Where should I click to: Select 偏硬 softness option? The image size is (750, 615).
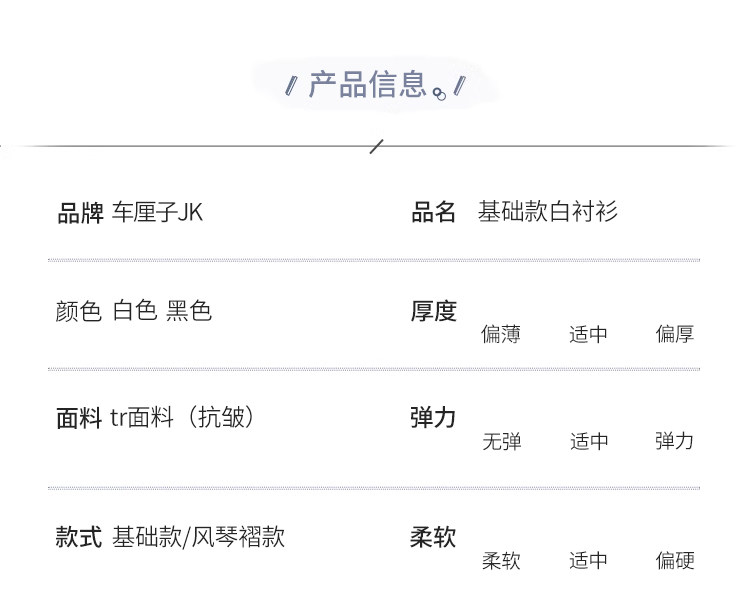click(675, 561)
